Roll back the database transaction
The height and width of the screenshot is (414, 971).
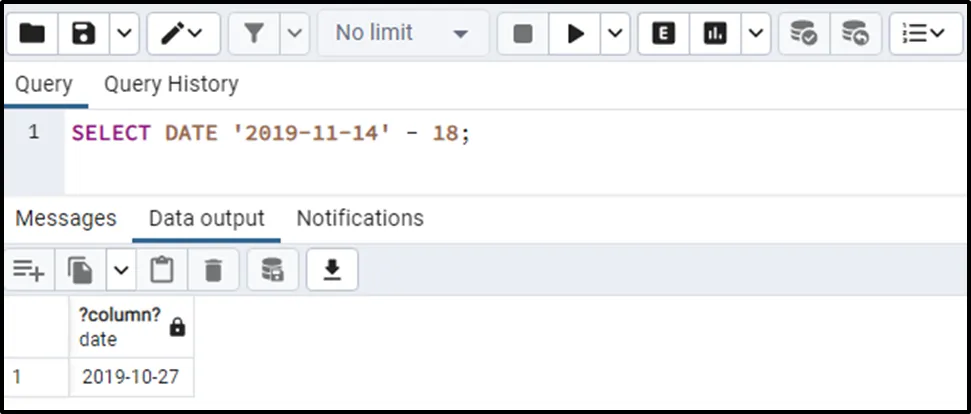click(854, 34)
